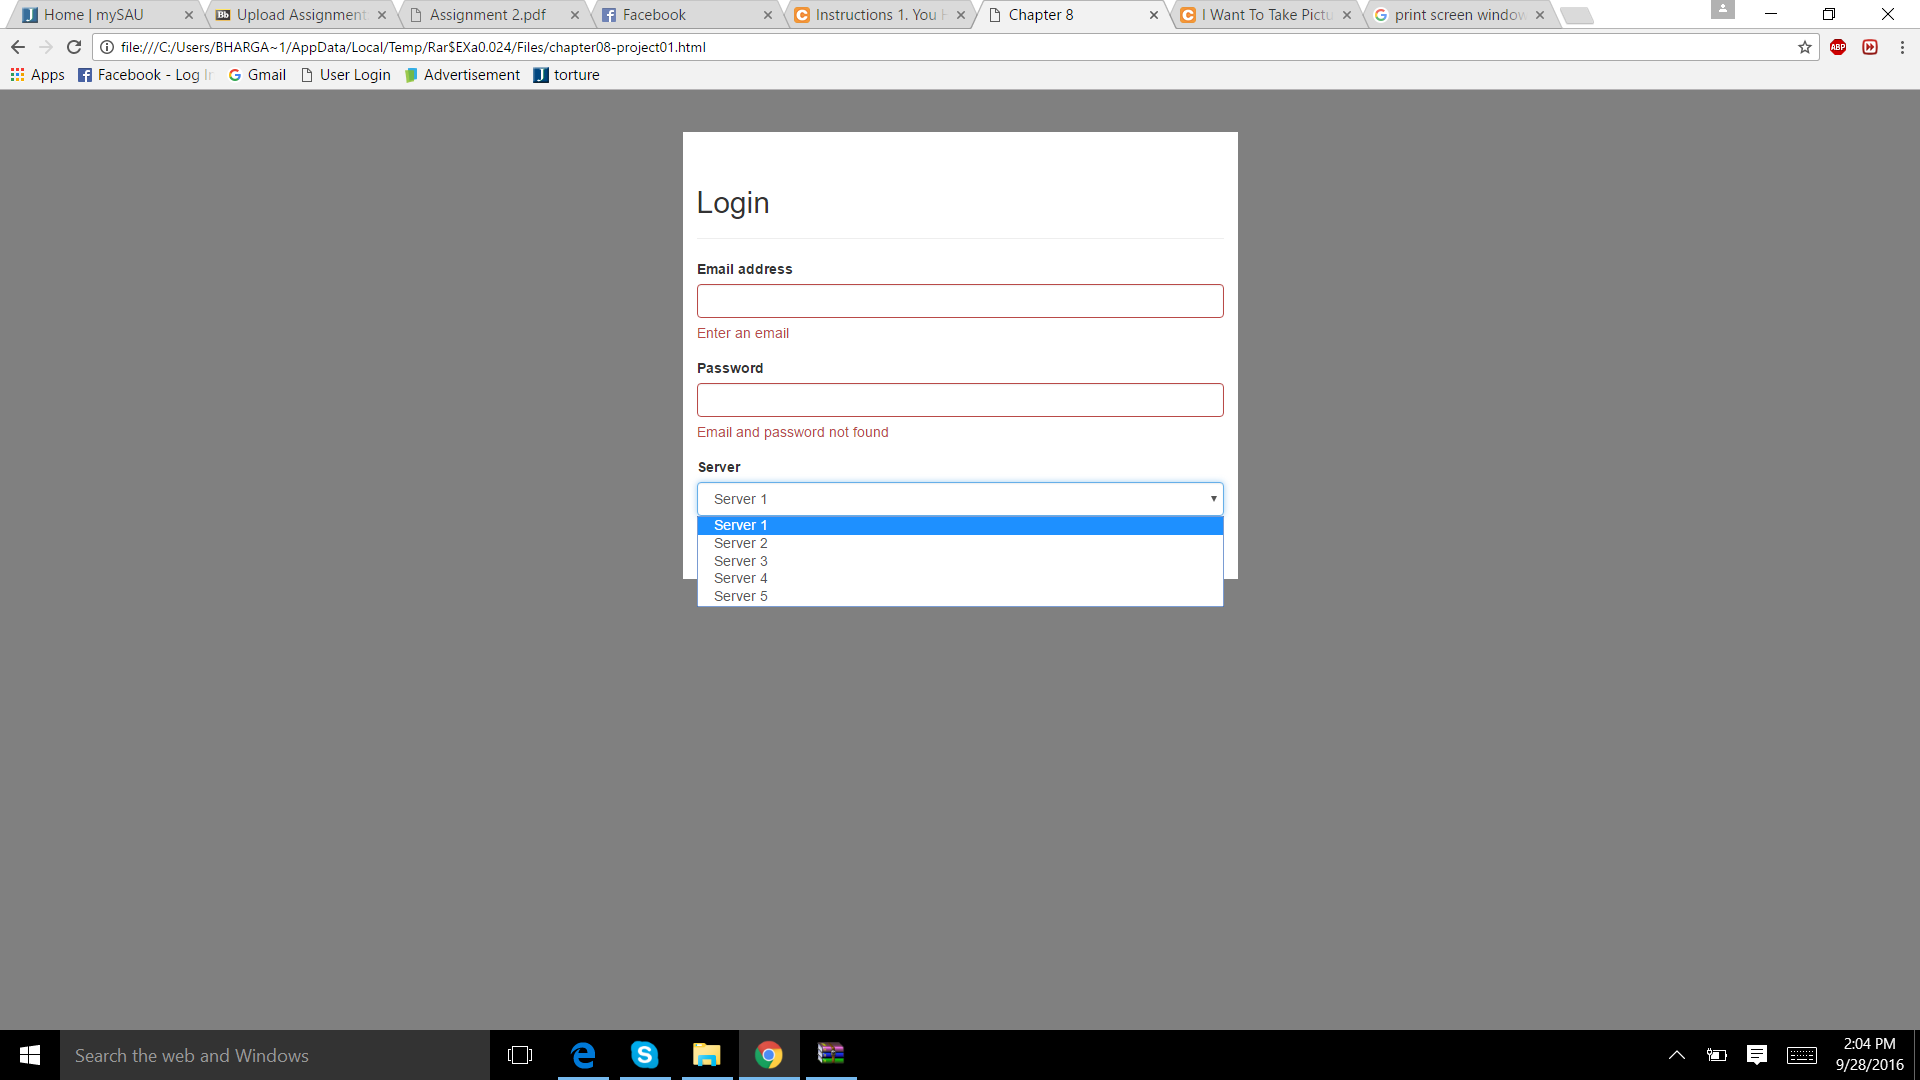Click the page info icon in address bar

(x=104, y=47)
